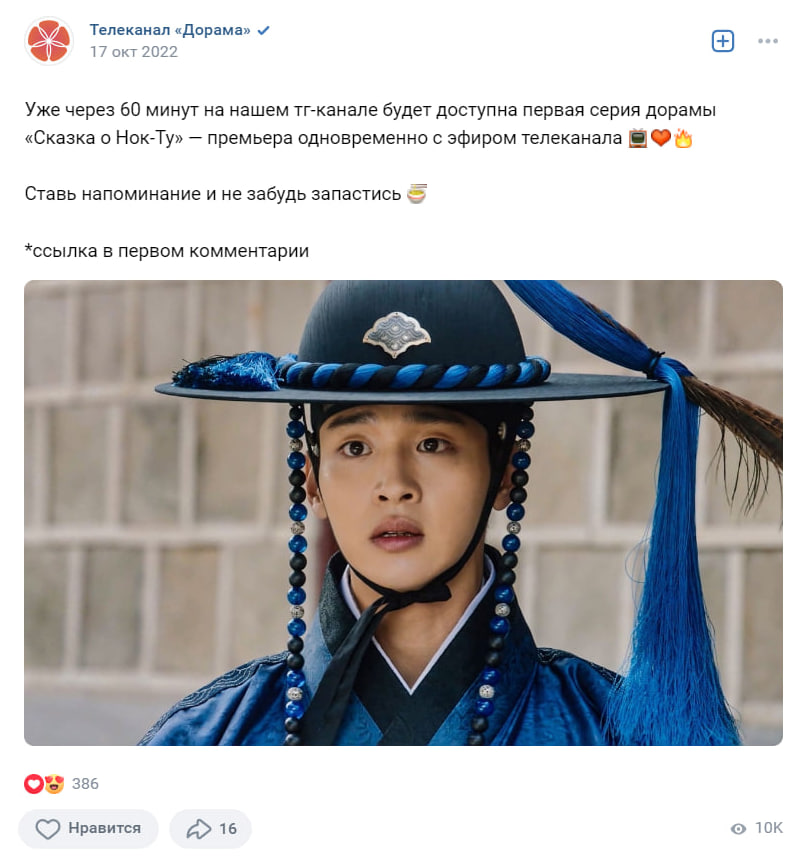Click the share count 16
The image size is (807, 856).
228,829
